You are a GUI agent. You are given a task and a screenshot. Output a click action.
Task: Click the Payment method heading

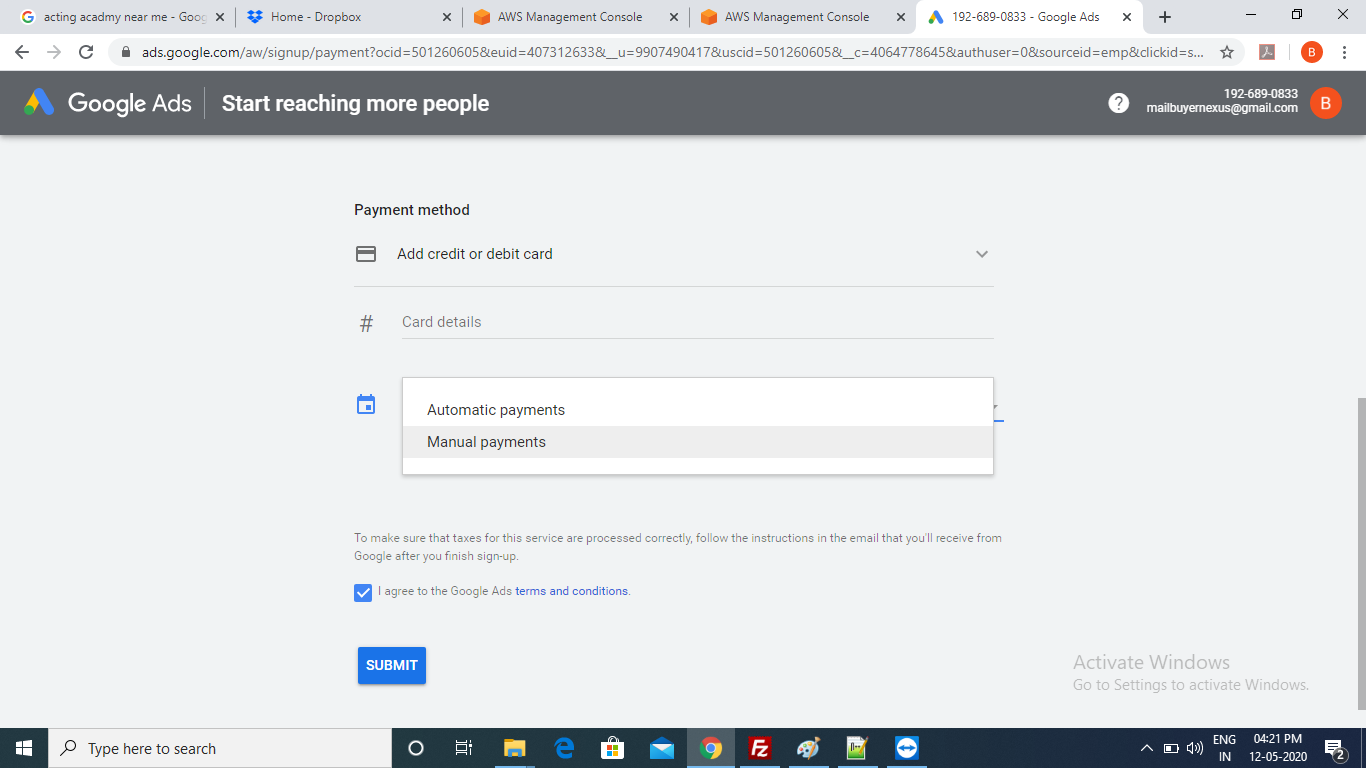(x=412, y=210)
